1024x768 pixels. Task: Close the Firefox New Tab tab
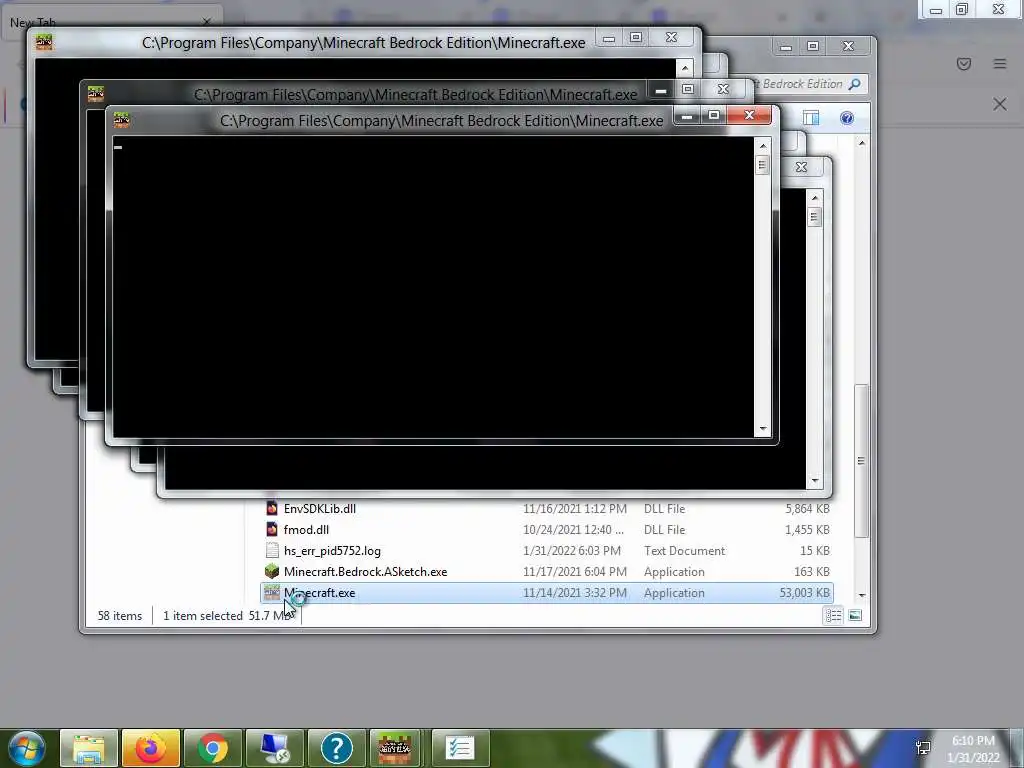[x=207, y=22]
